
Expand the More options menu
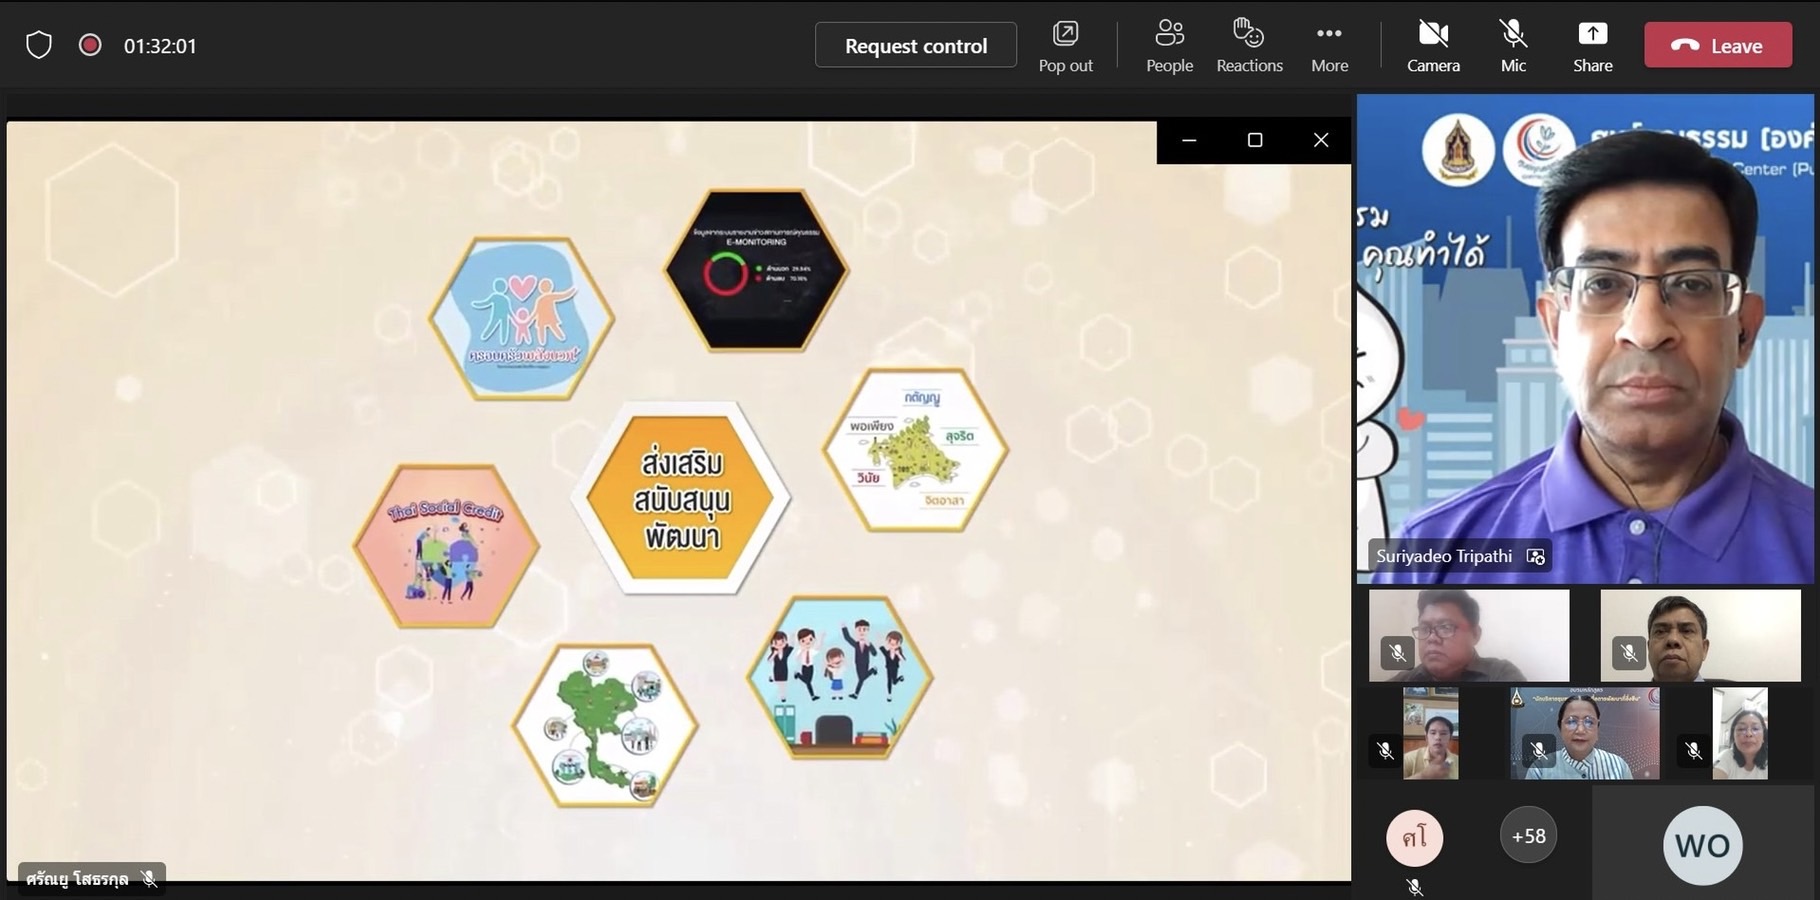point(1329,46)
